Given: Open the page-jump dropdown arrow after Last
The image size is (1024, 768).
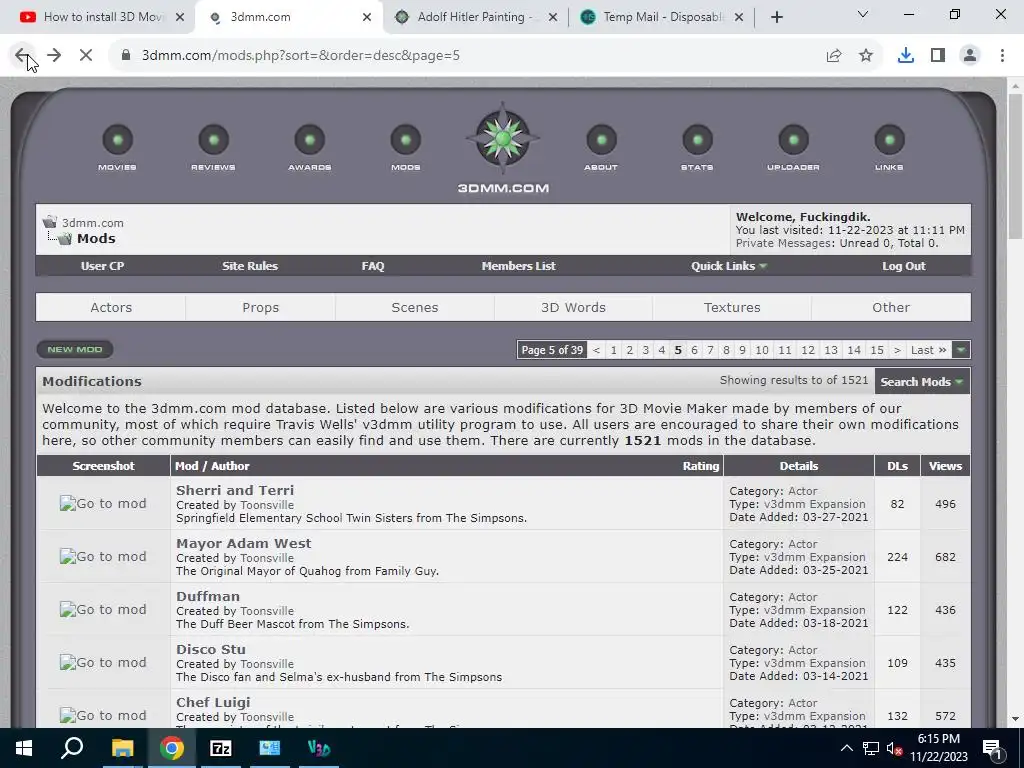Looking at the screenshot, I should [x=961, y=350].
